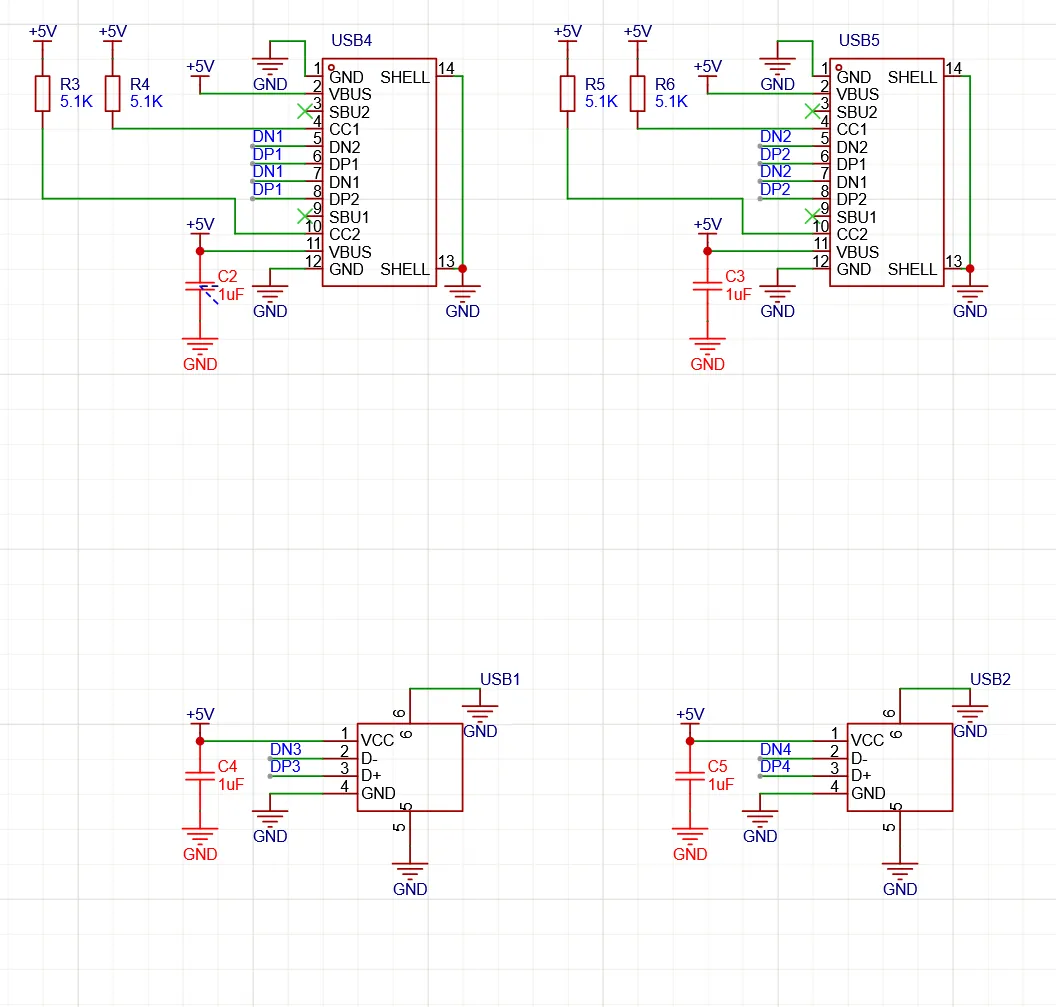Screen dimensions: 1056x1007
Task: Click the junction dot at USB5 pin 13
Action: coord(970,269)
